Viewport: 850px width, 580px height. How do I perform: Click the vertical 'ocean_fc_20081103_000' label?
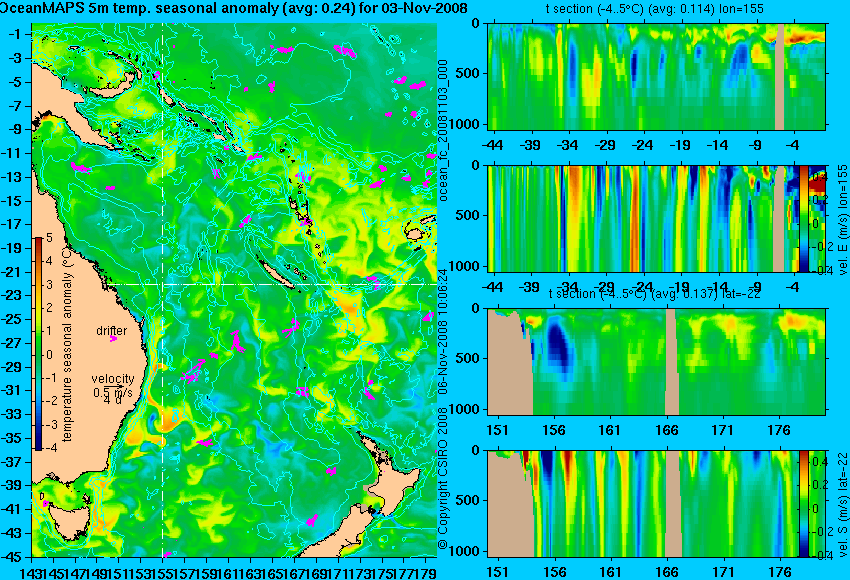443,130
